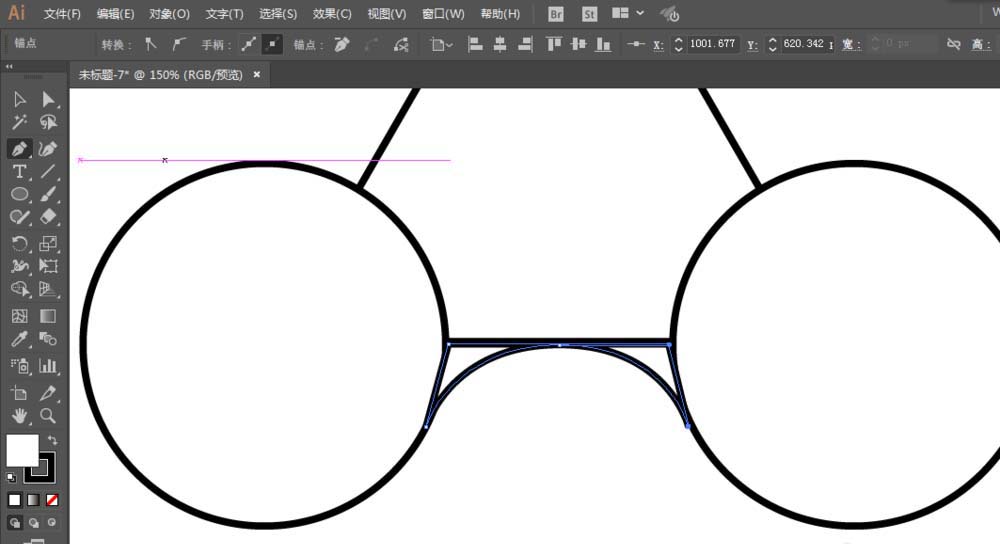
Task: Choose the Symbol Sprayer tool
Action: (20, 365)
